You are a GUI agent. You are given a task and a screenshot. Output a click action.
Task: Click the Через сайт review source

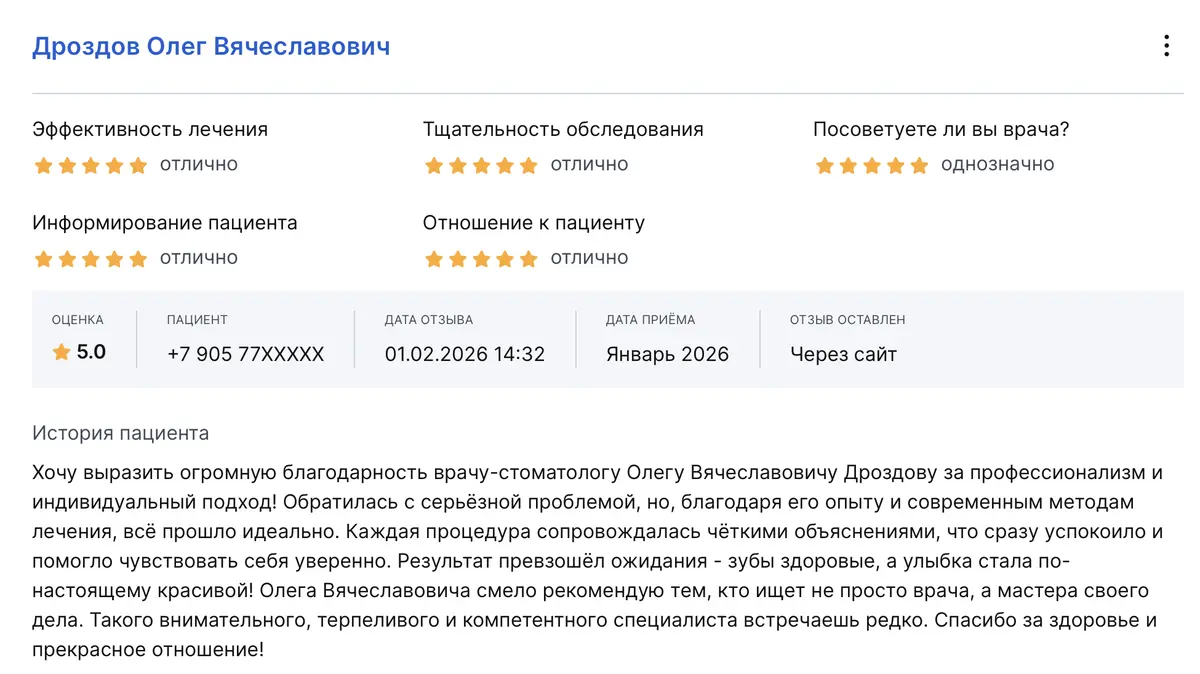point(843,354)
